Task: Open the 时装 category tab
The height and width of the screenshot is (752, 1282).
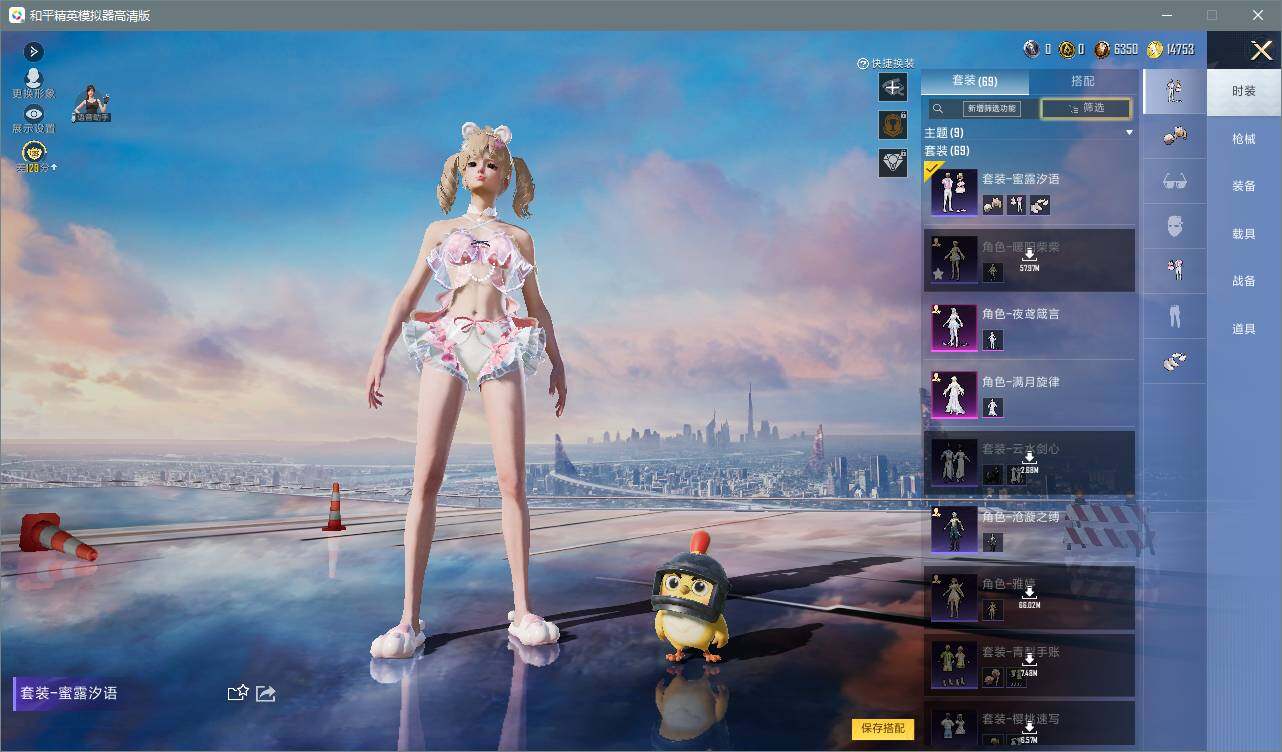Action: coord(1244,91)
